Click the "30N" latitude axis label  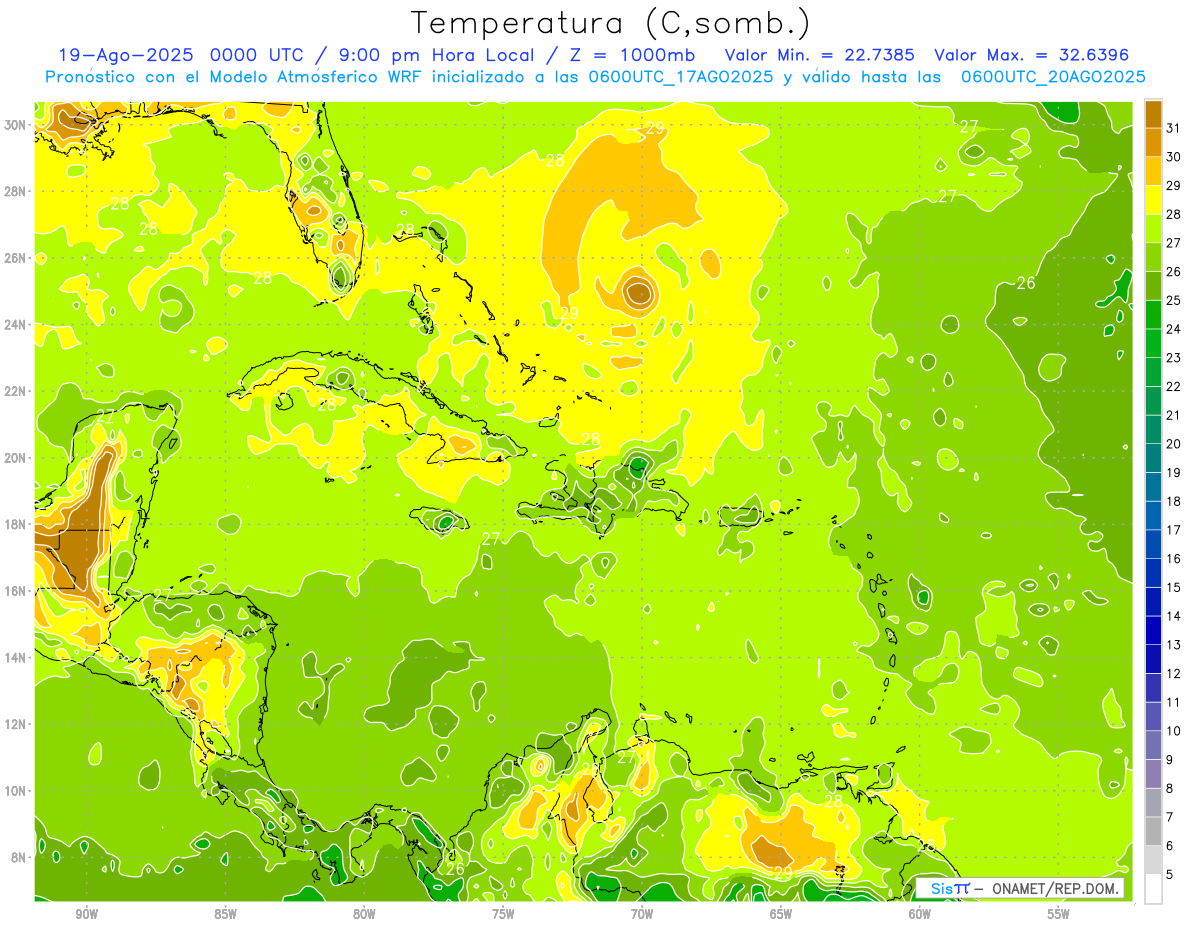(x=15, y=125)
